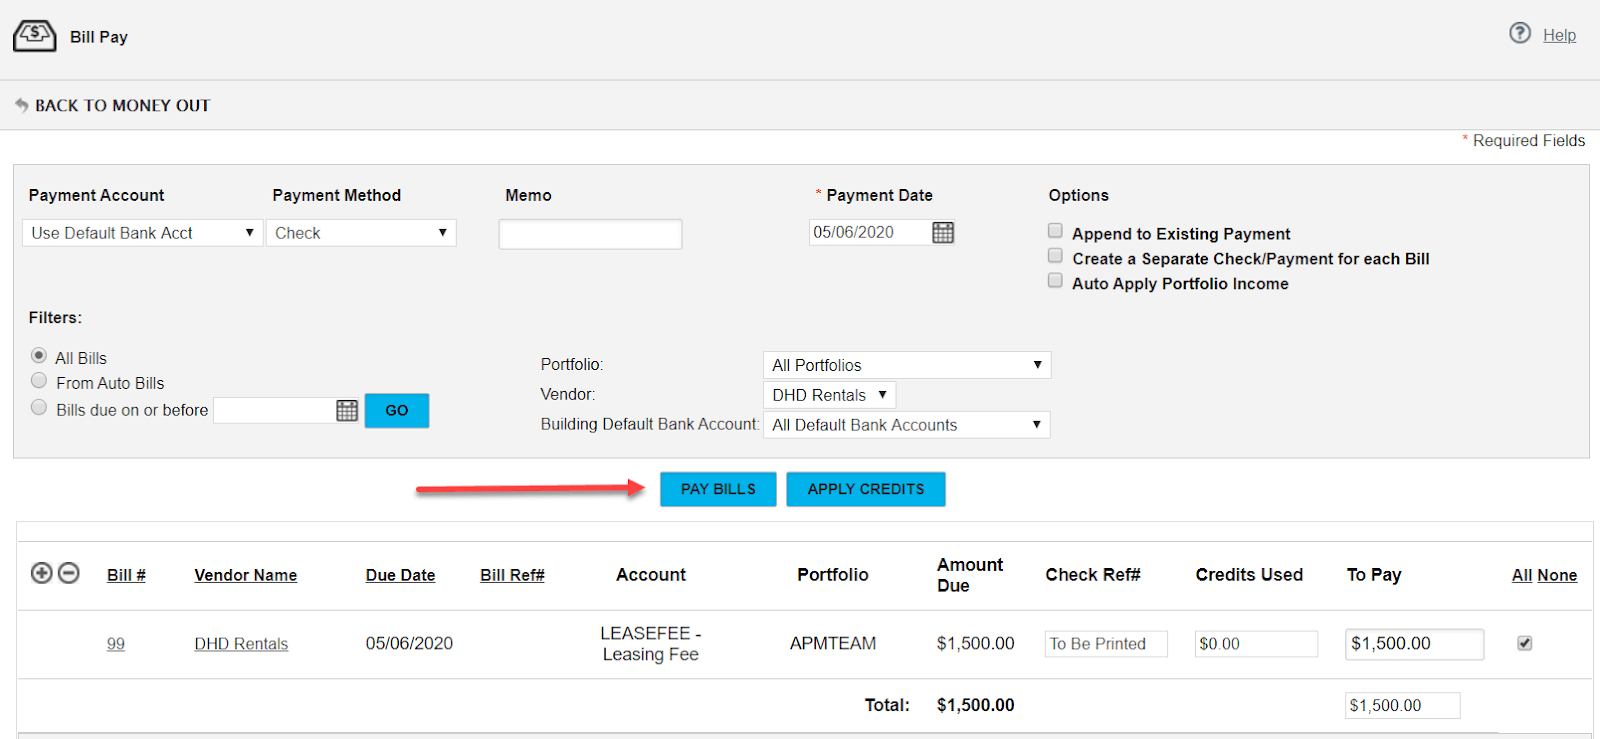Check Create a Separate Check/Payment for each Bill

tap(1055, 256)
